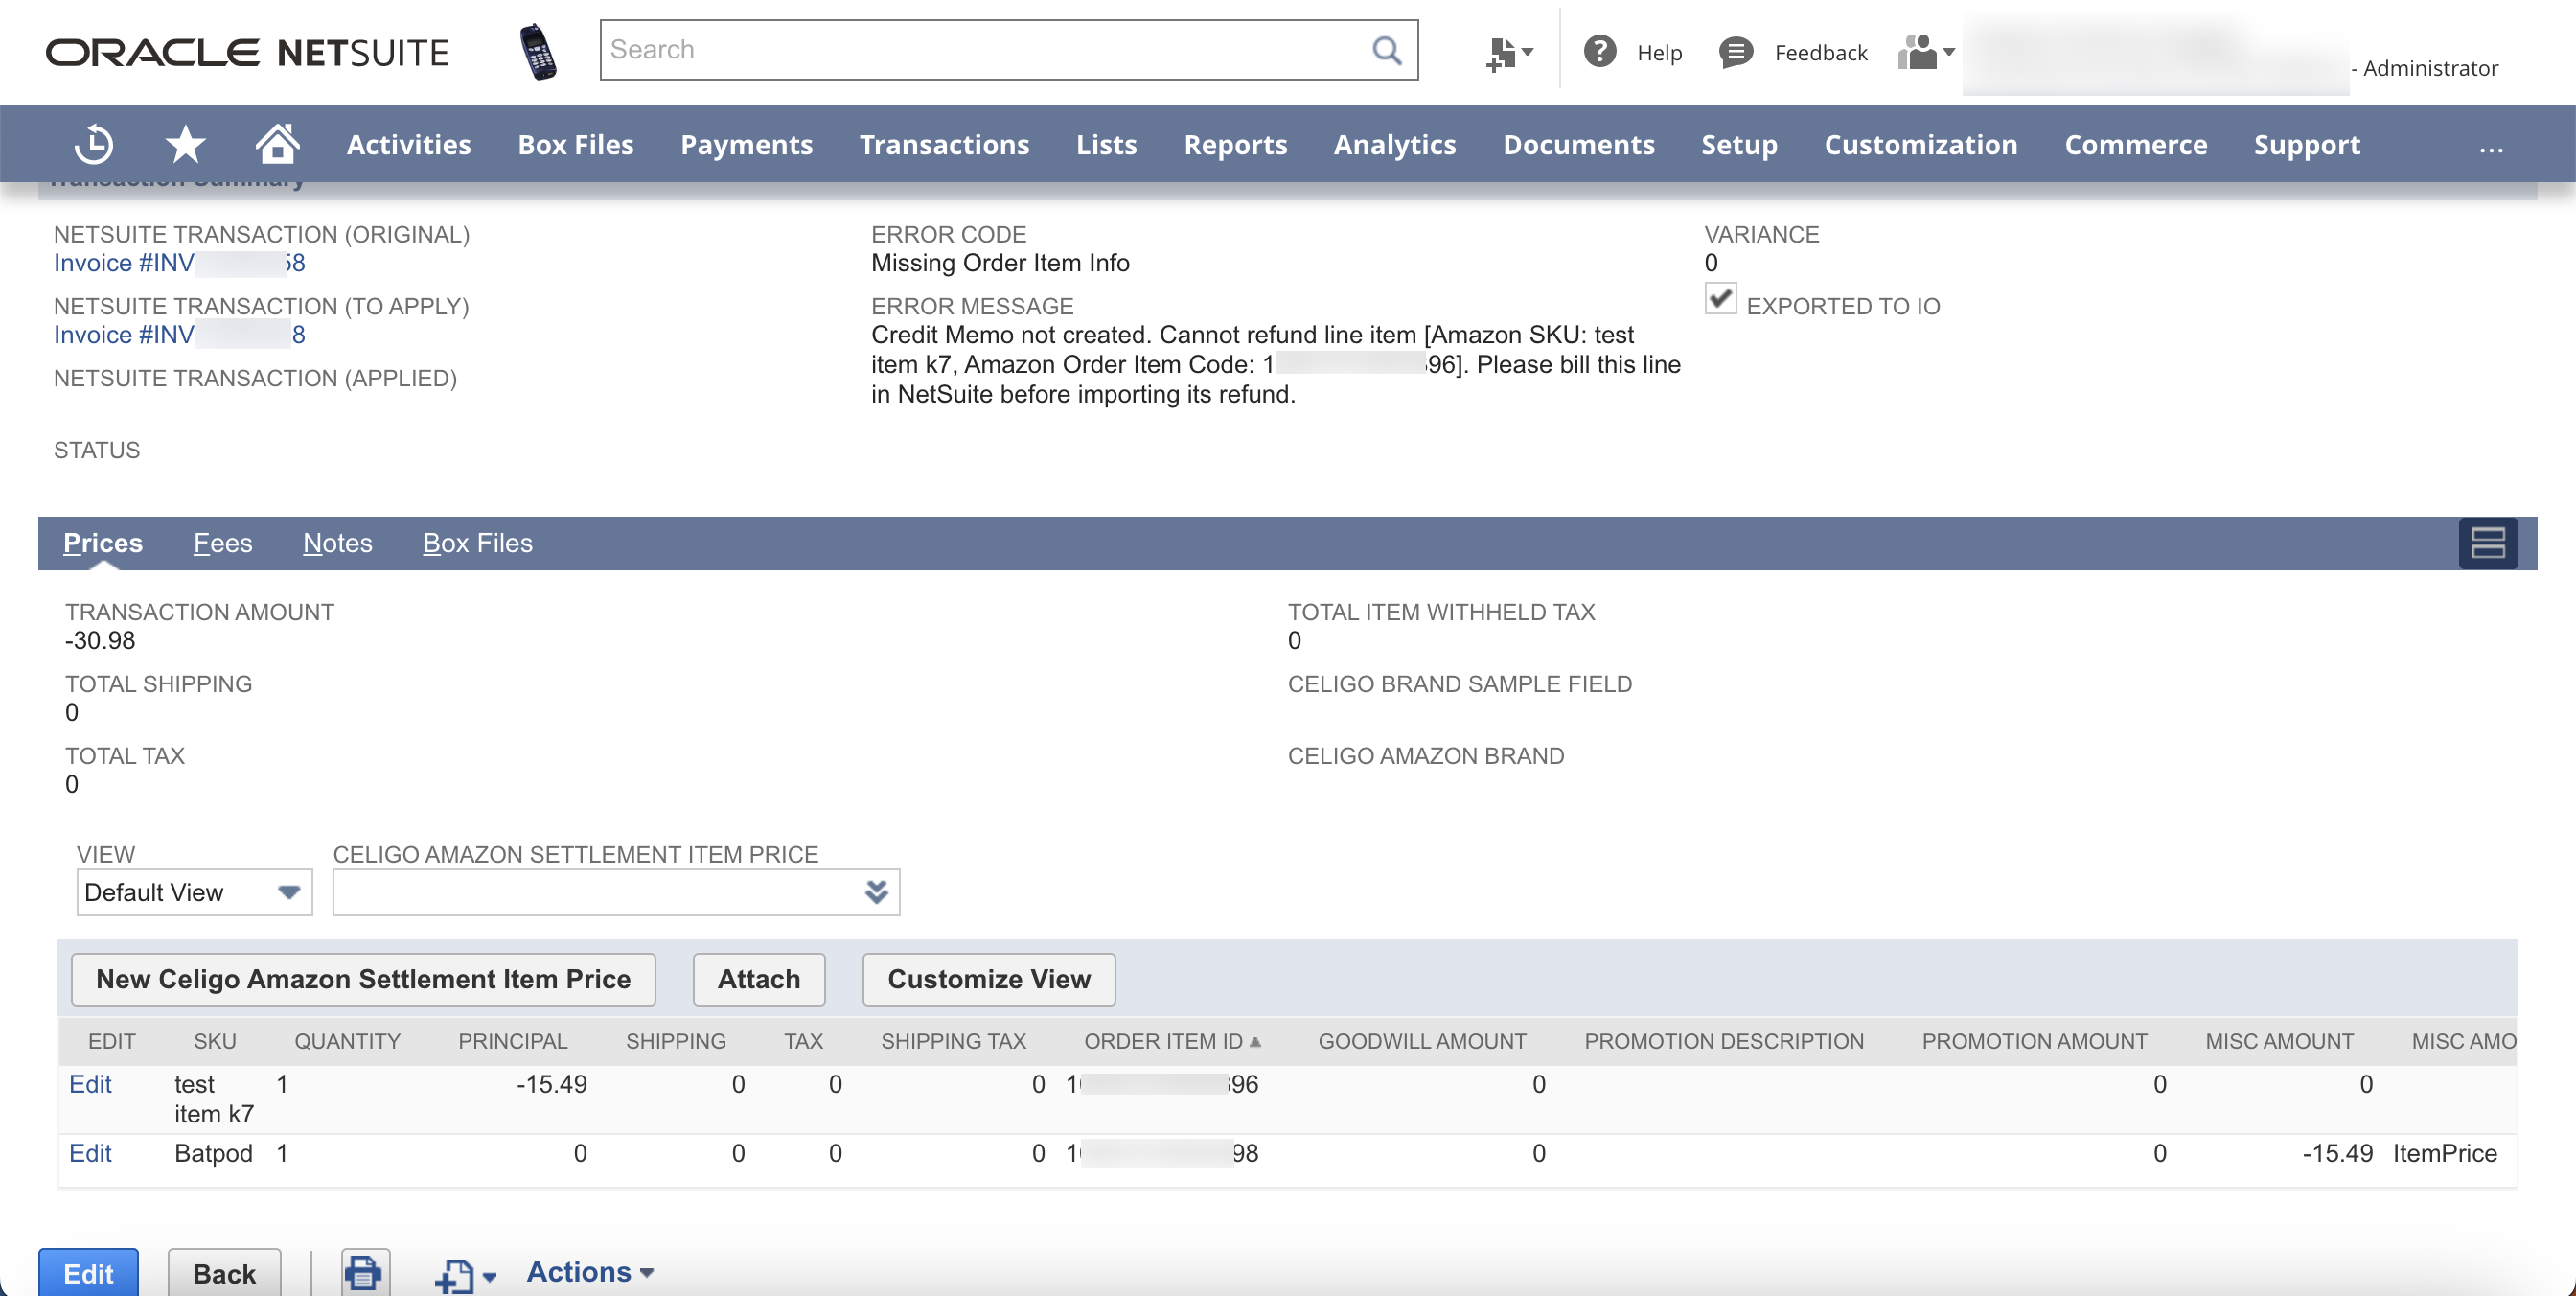2576x1296 pixels.
Task: Click the Feedback speech bubble icon
Action: tap(1735, 52)
